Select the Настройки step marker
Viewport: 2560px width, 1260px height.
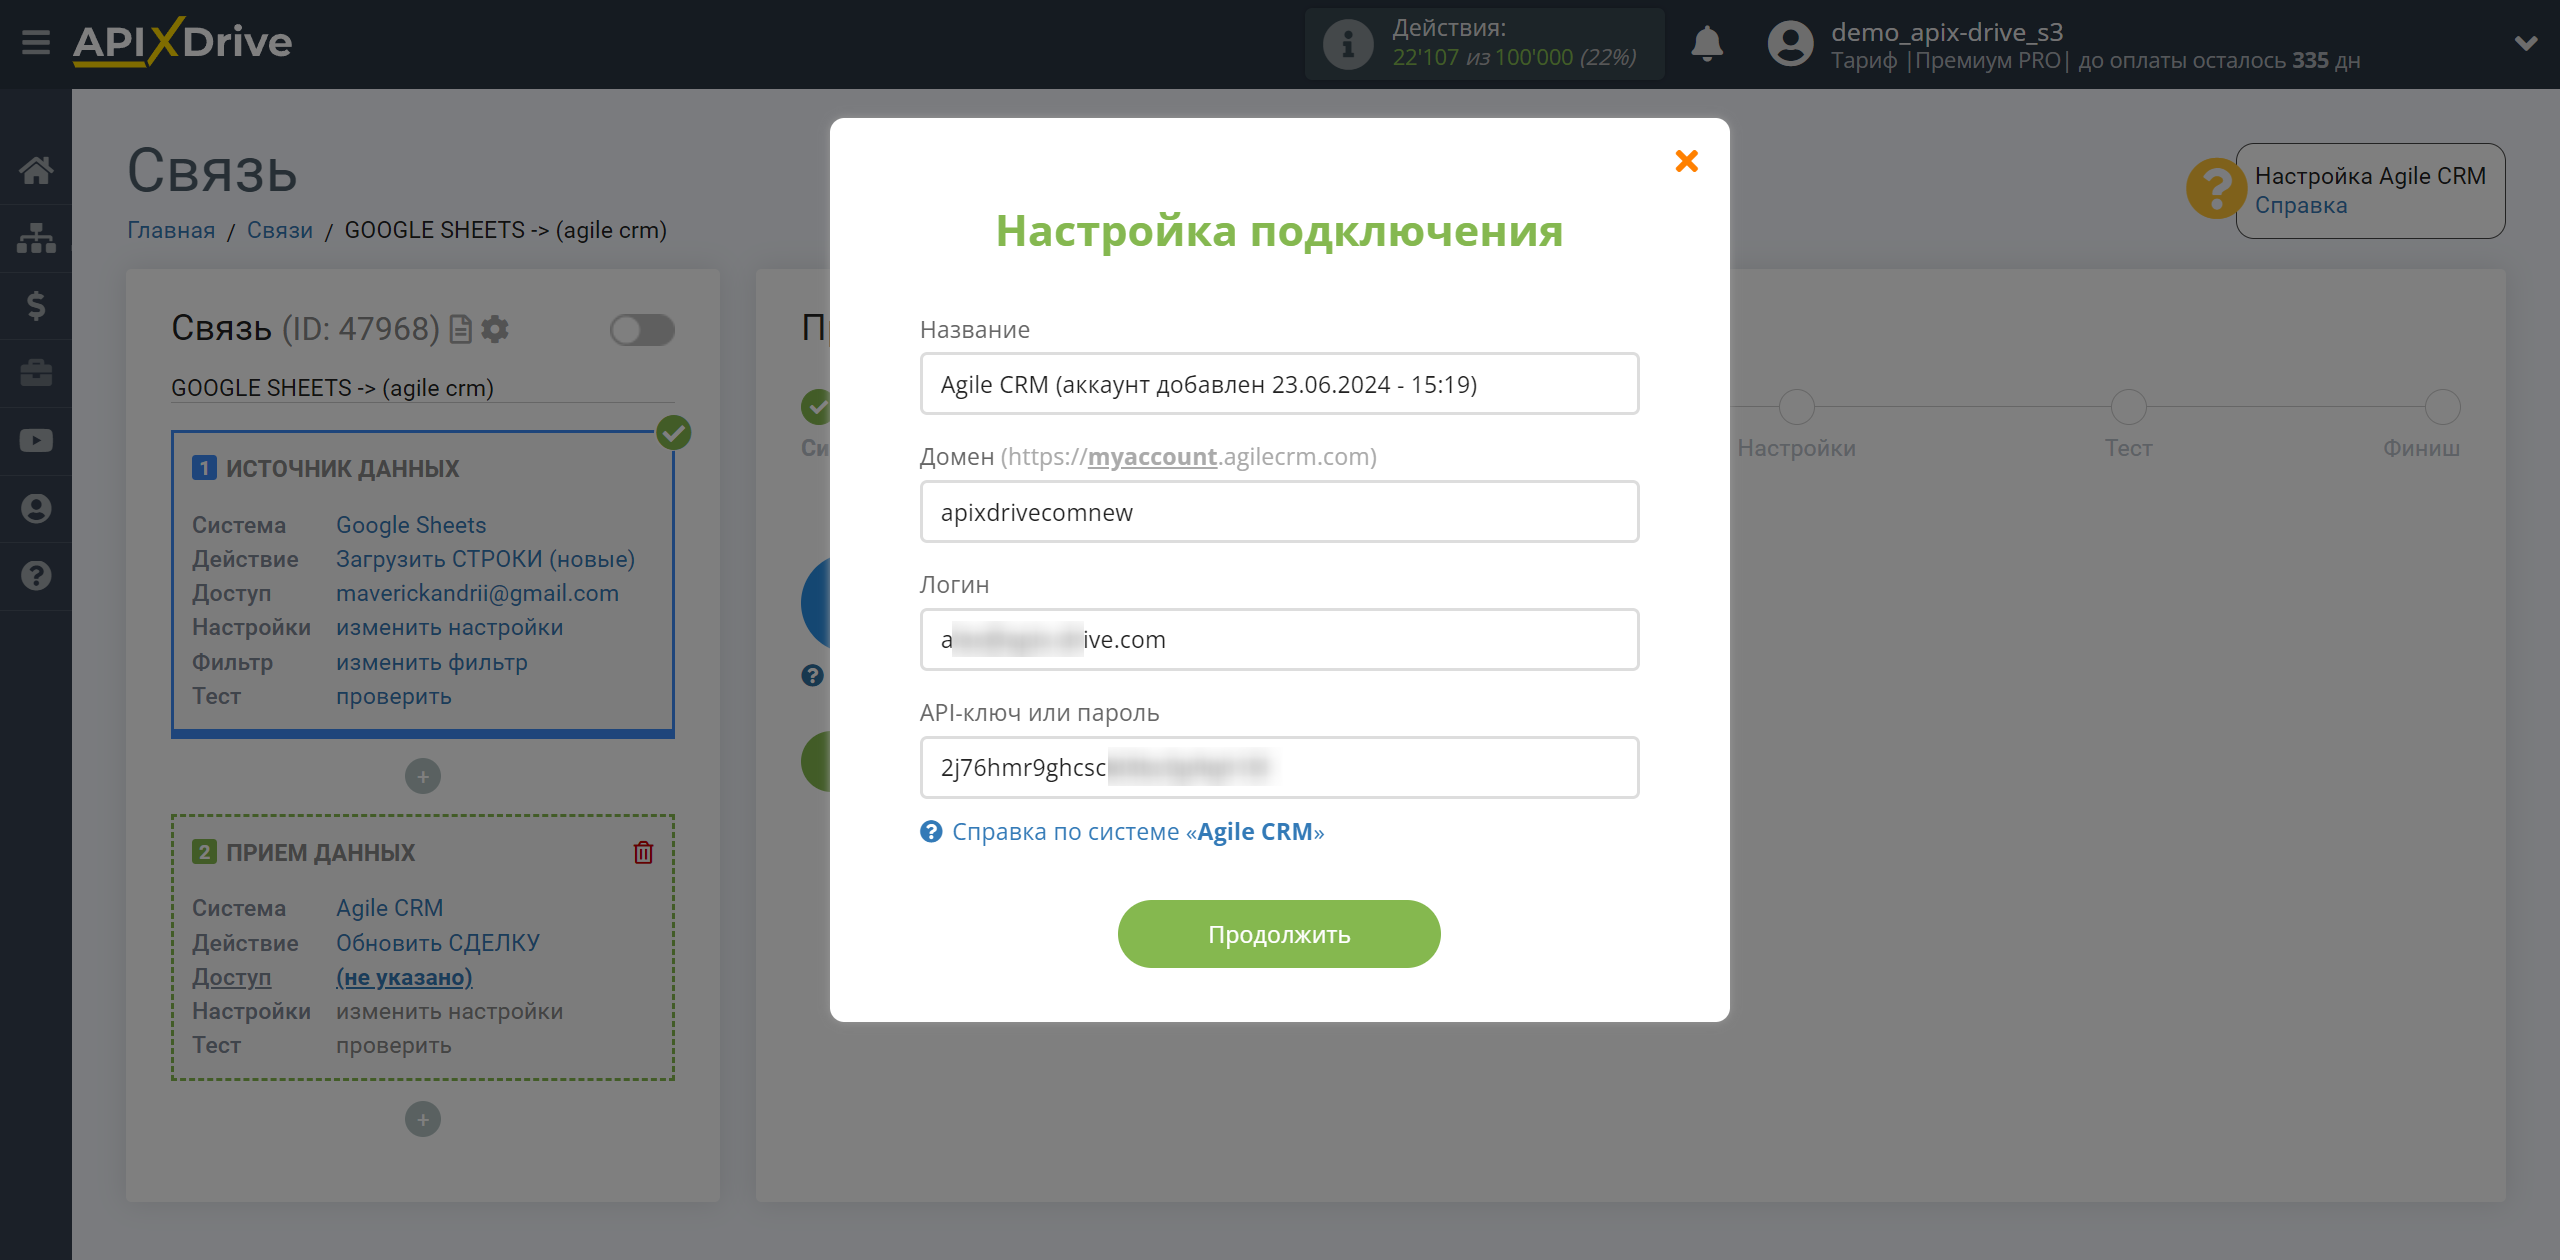tap(1796, 407)
